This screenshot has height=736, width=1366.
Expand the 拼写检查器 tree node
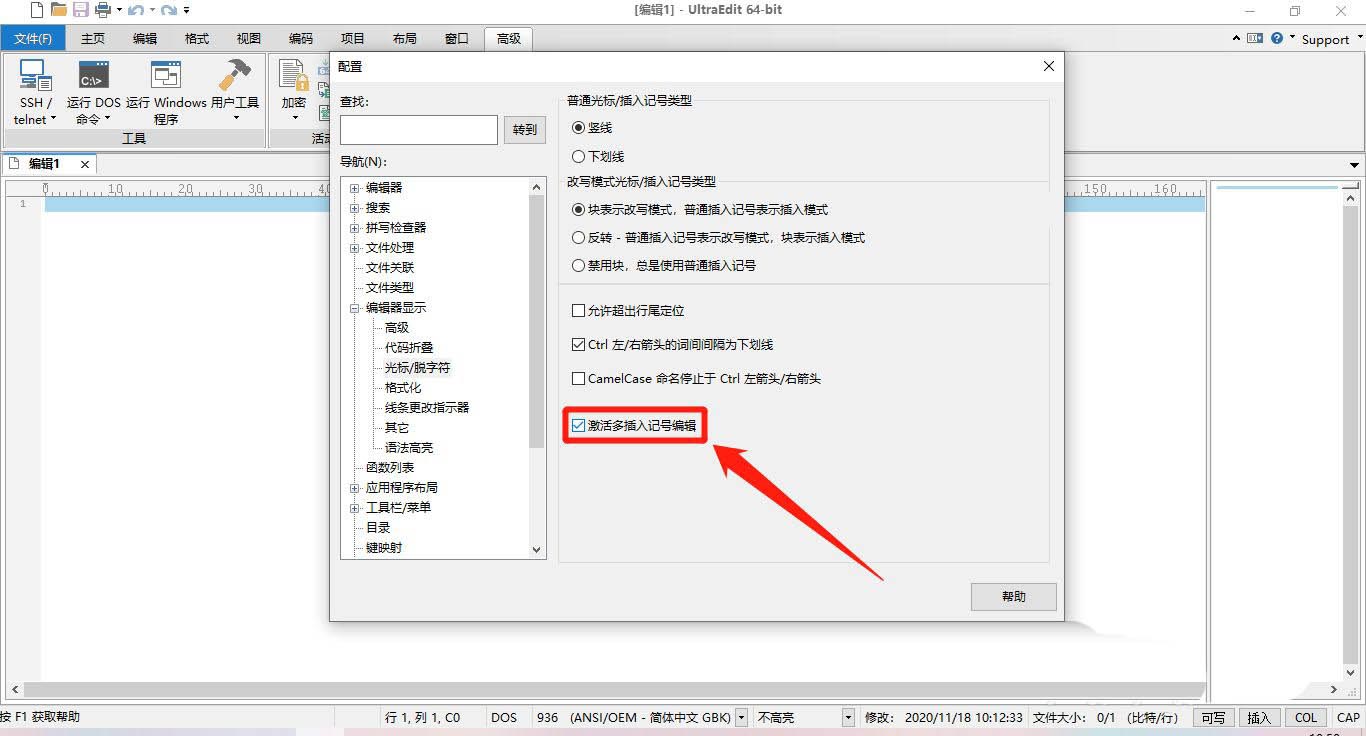point(354,228)
